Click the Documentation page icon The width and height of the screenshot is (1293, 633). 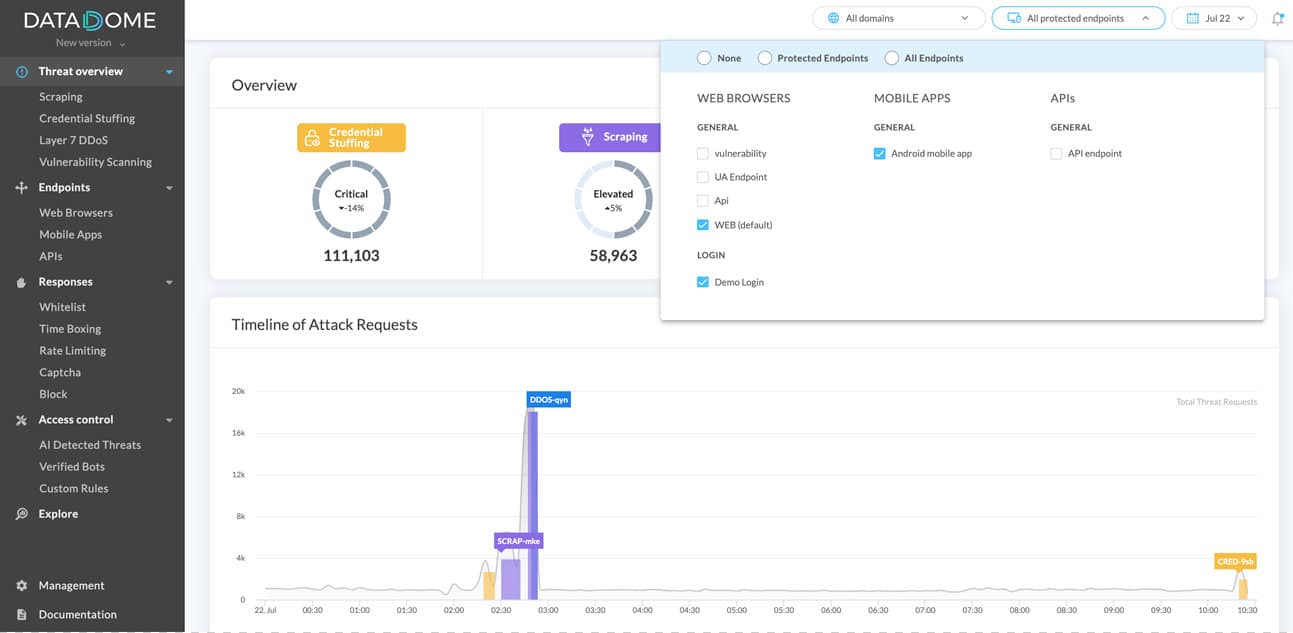21,615
